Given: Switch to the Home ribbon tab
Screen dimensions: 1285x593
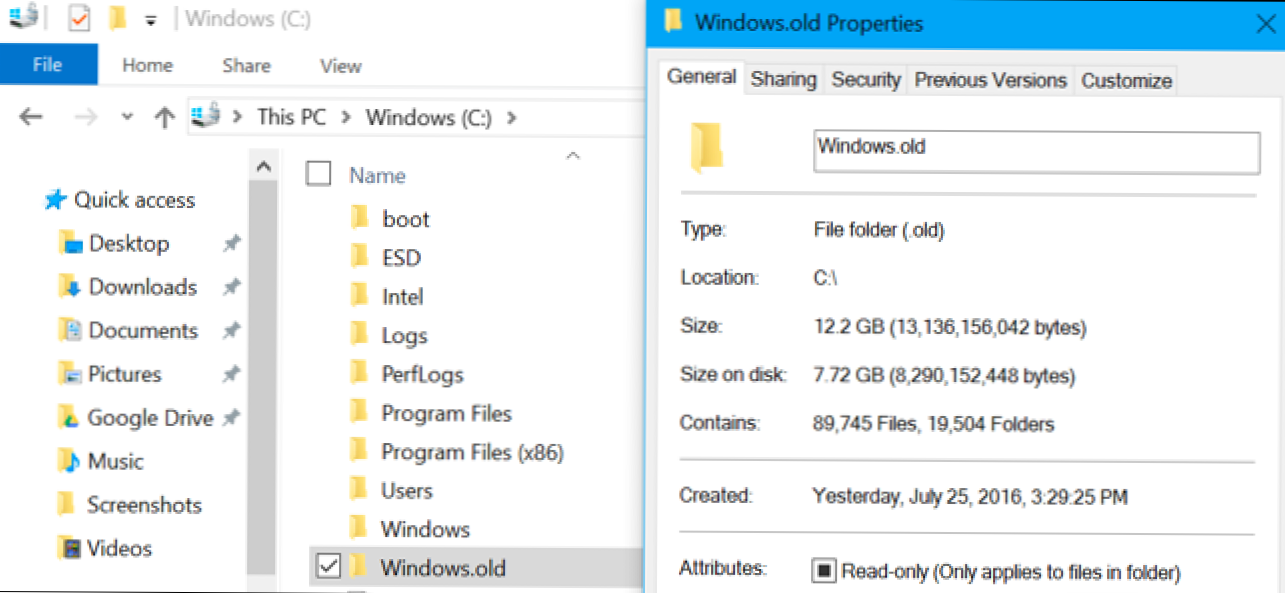Looking at the screenshot, I should pos(147,66).
